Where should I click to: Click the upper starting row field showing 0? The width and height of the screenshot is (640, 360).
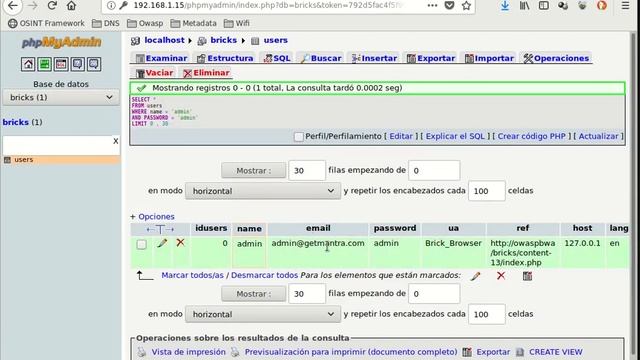click(434, 171)
